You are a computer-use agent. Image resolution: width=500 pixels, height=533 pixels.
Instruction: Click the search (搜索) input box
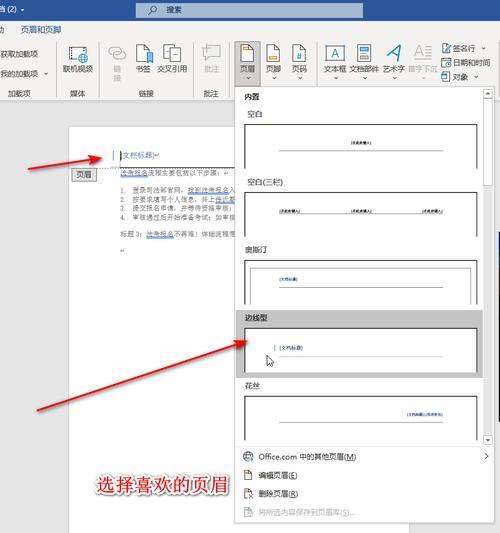249,10
